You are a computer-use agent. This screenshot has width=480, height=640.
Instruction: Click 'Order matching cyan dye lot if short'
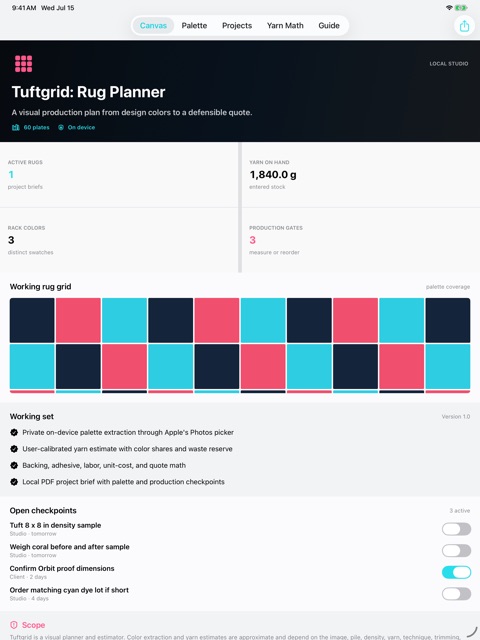coord(69,590)
